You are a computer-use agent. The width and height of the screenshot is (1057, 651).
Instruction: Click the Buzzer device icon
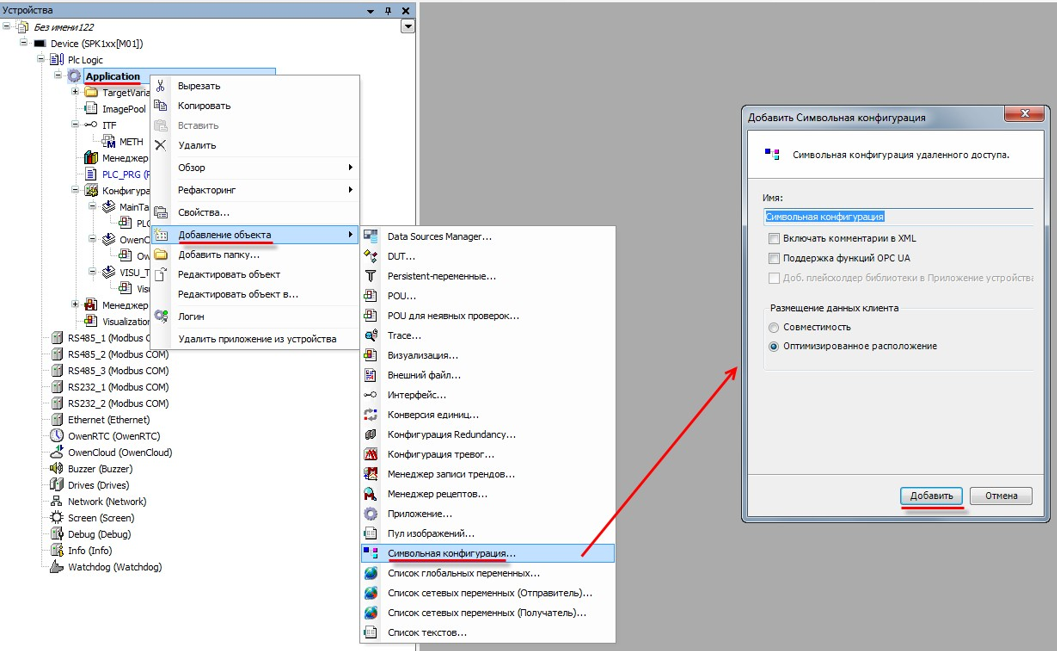57,469
